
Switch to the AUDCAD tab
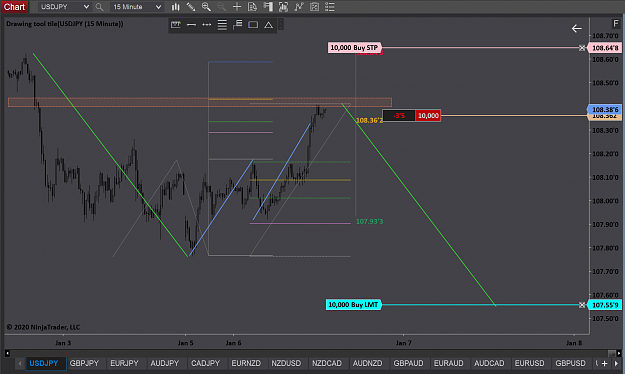coord(489,363)
